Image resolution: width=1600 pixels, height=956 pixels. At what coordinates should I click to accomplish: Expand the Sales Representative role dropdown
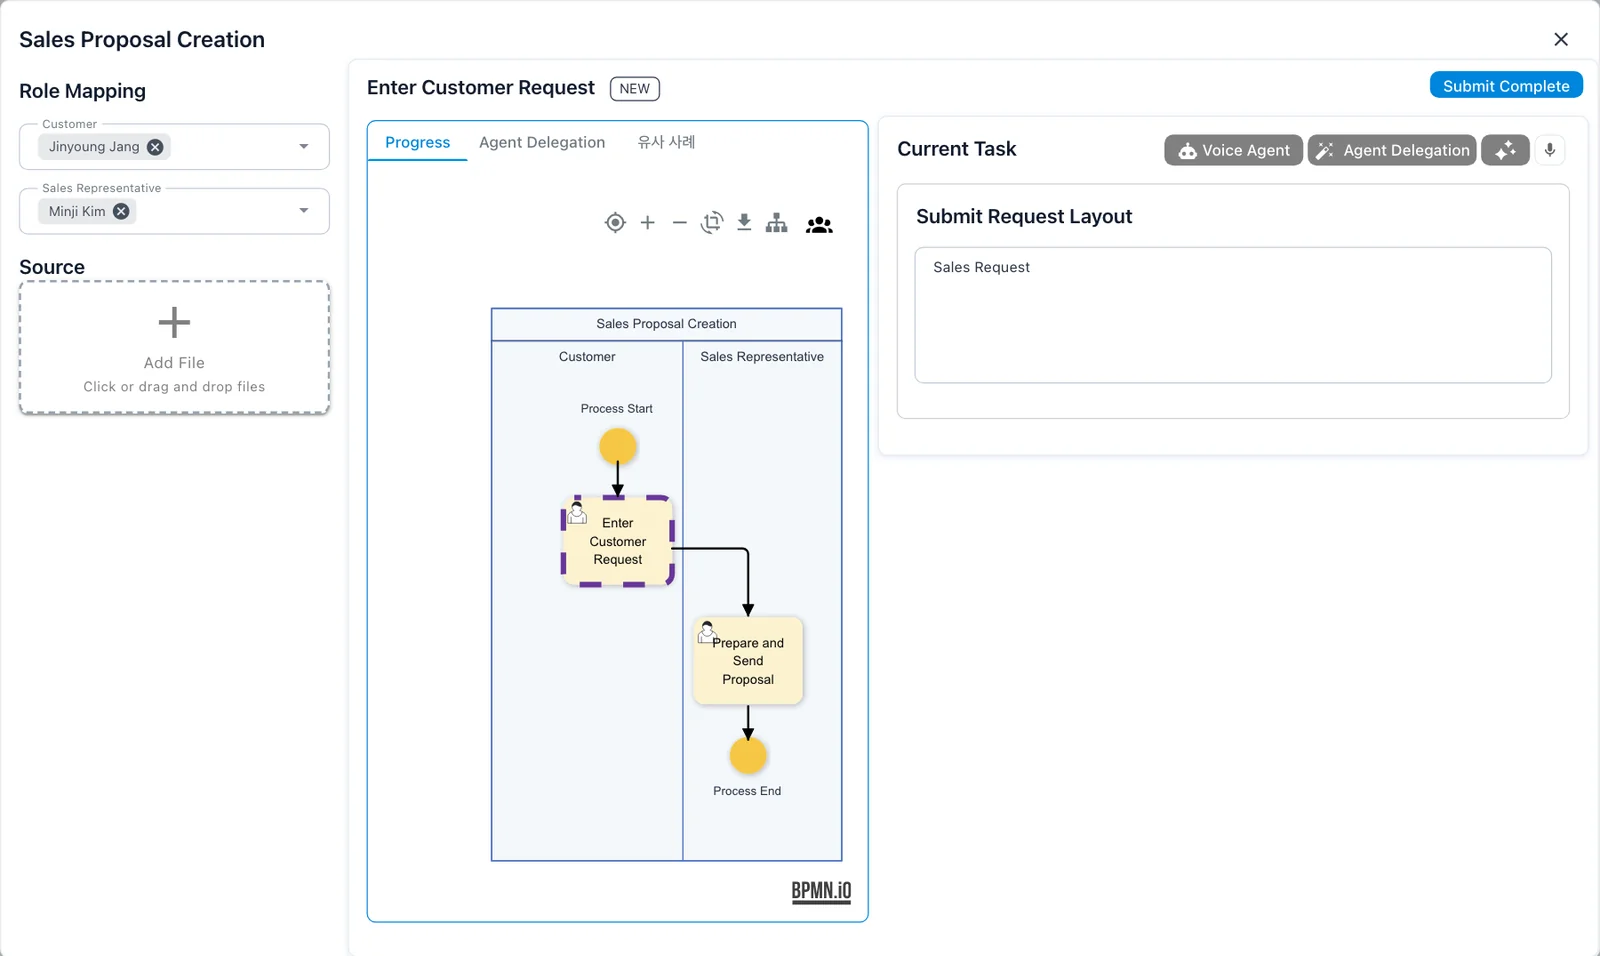pyautogui.click(x=304, y=211)
